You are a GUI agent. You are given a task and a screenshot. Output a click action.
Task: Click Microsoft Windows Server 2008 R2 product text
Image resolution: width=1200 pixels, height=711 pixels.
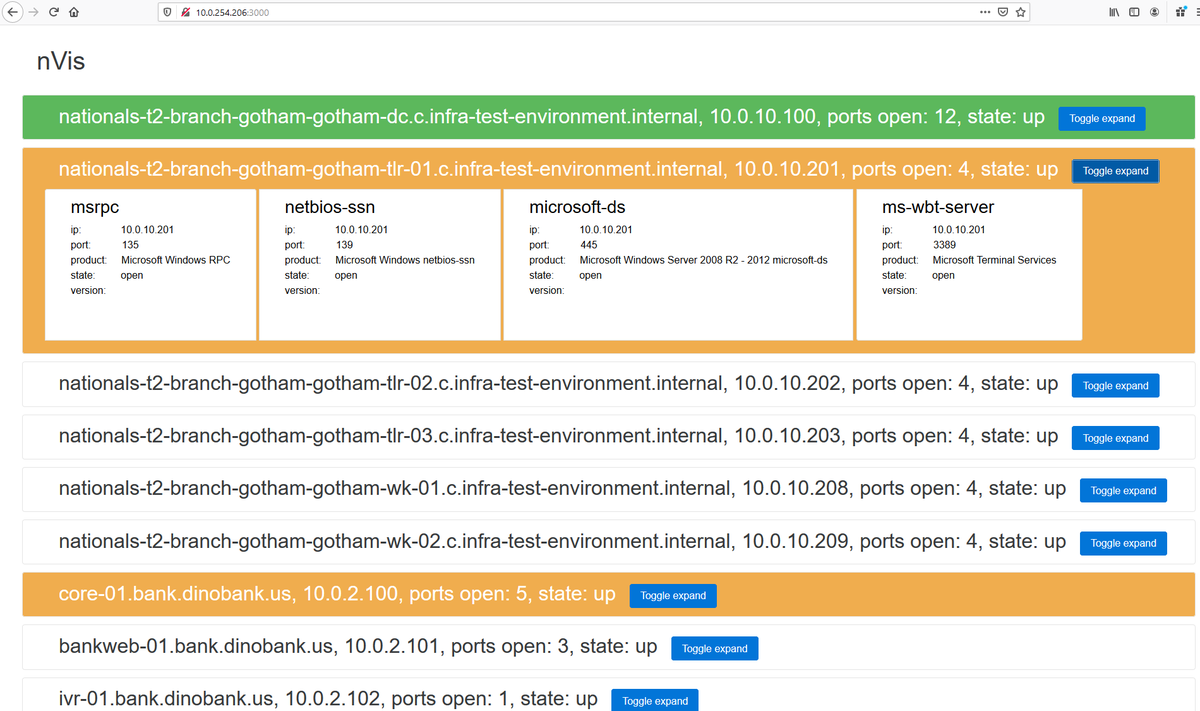[704, 260]
